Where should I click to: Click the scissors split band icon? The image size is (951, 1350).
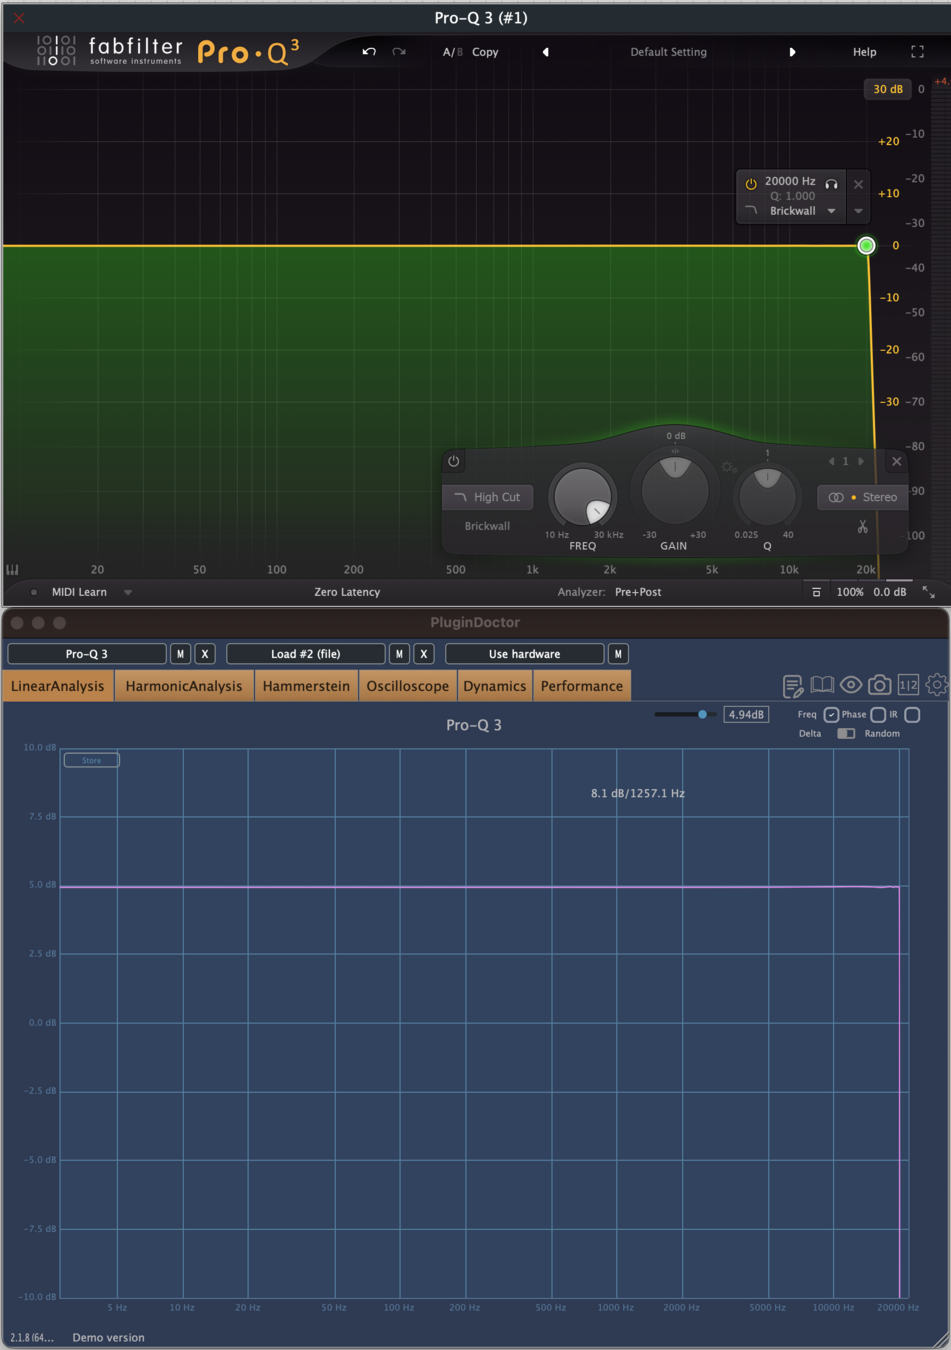[x=862, y=526]
